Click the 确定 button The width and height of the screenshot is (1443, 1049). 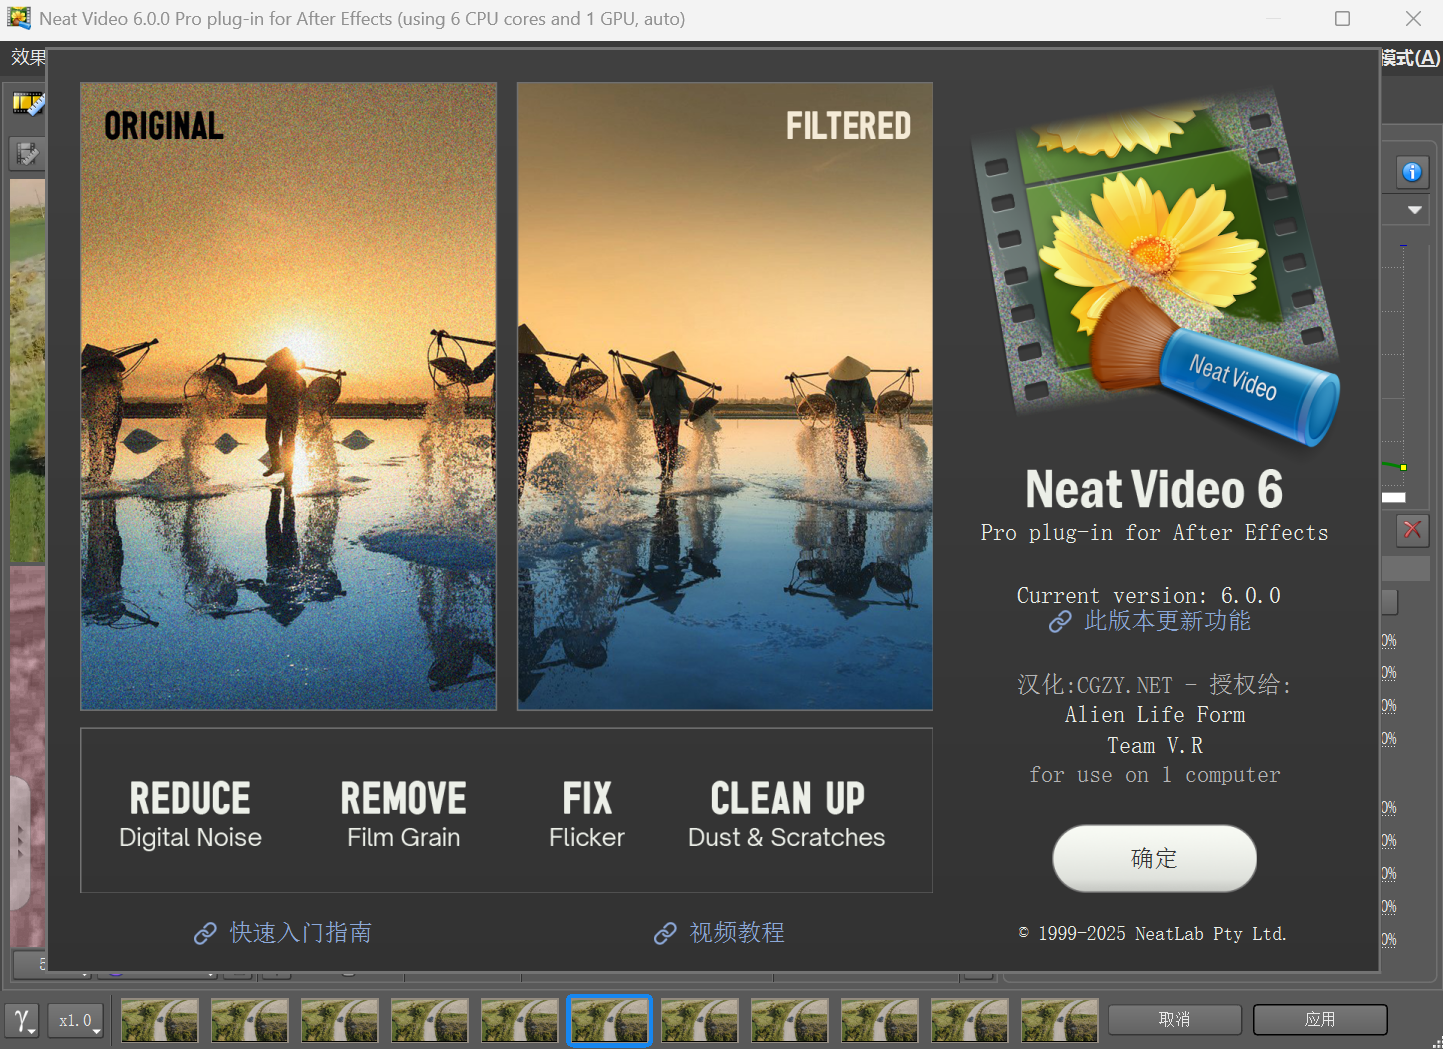click(x=1154, y=858)
